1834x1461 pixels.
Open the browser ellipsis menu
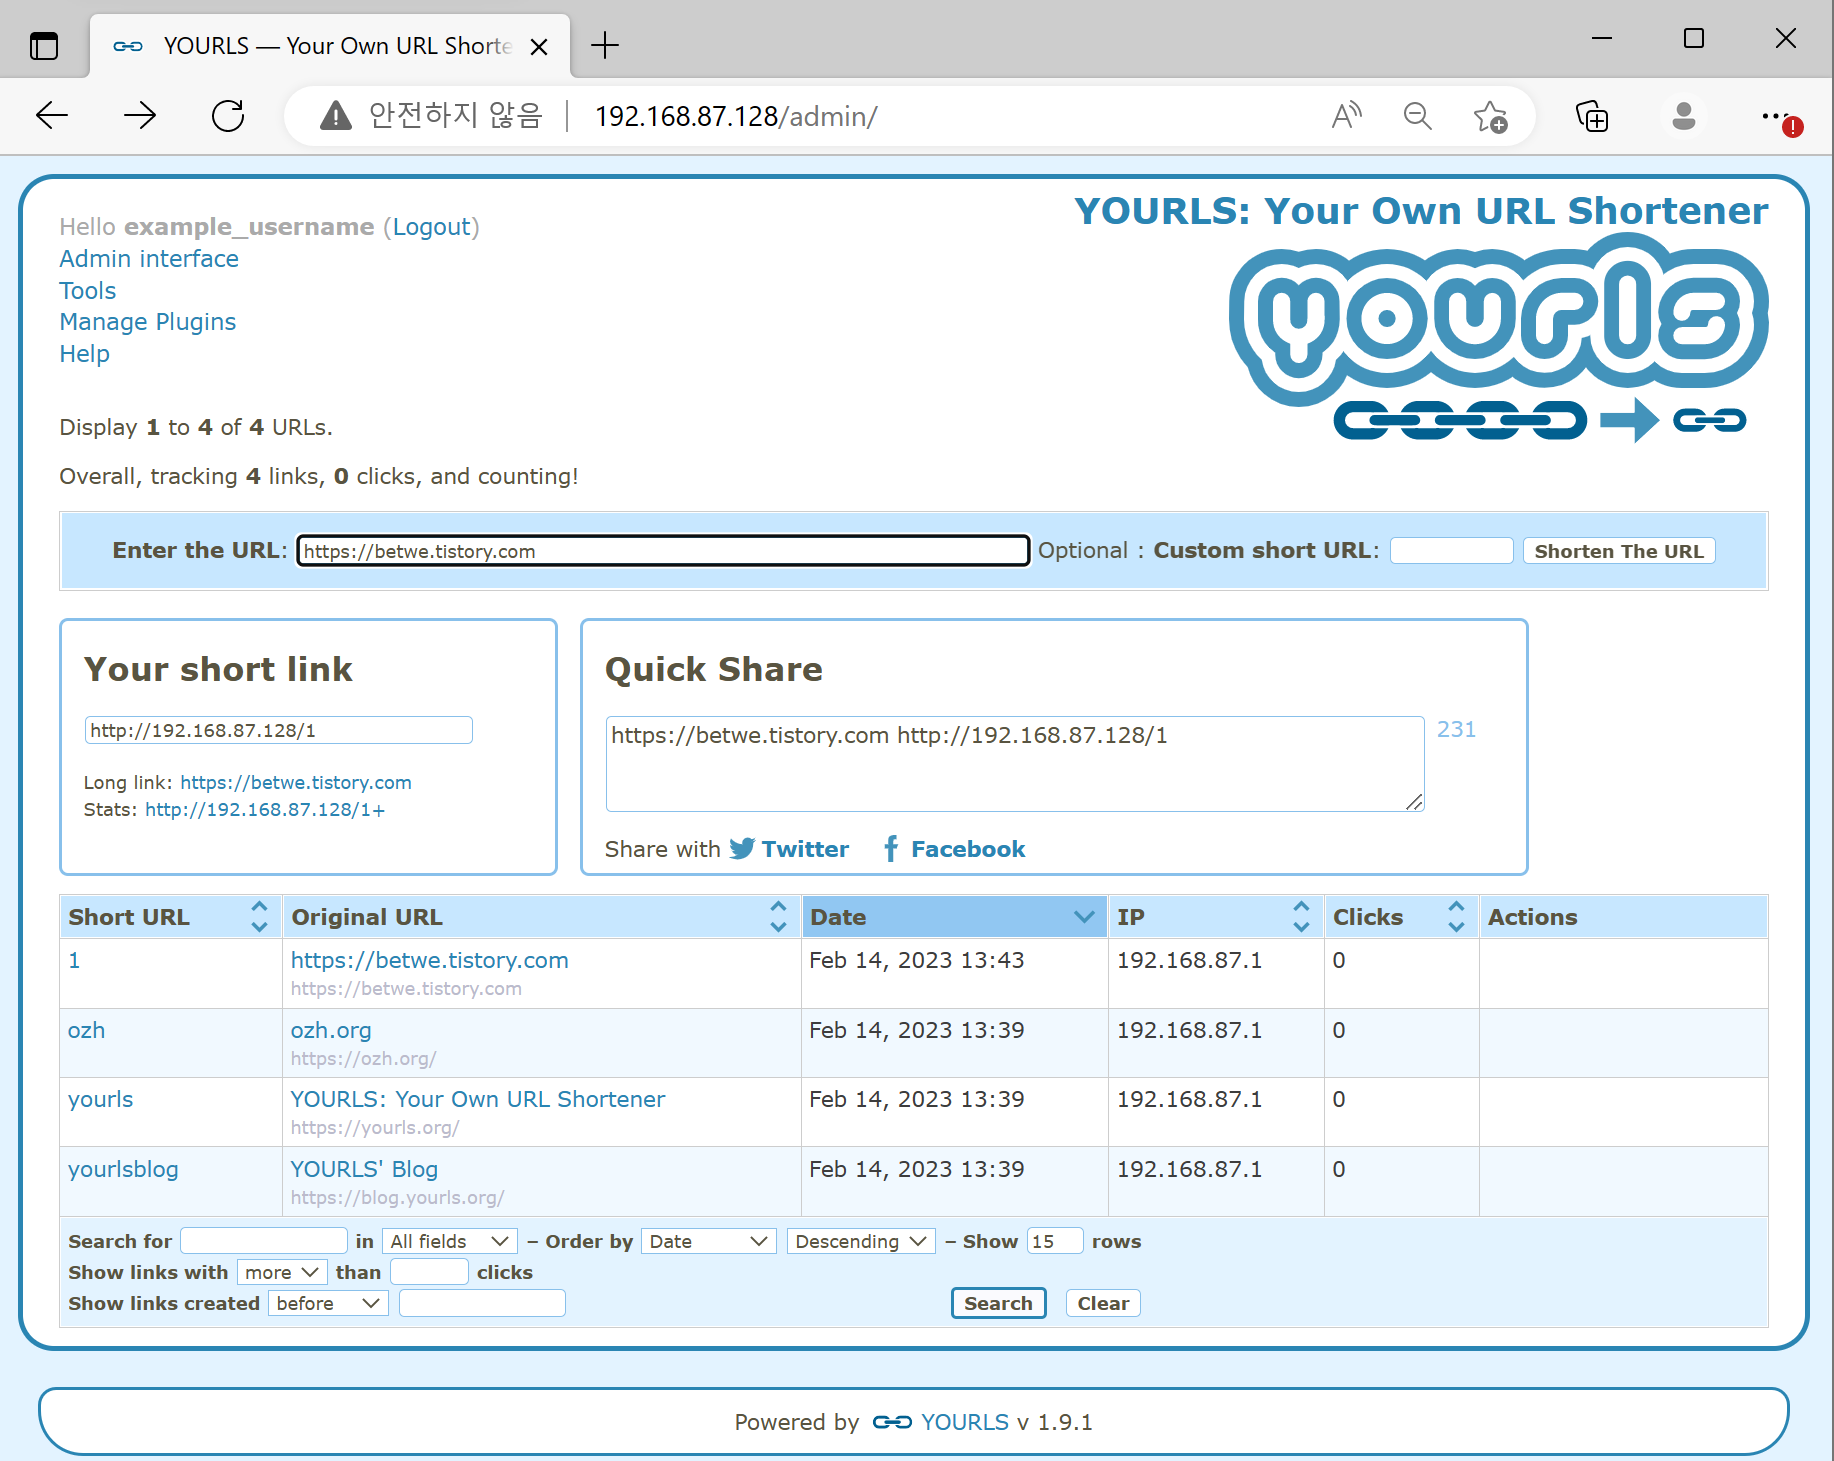pyautogui.click(x=1775, y=116)
